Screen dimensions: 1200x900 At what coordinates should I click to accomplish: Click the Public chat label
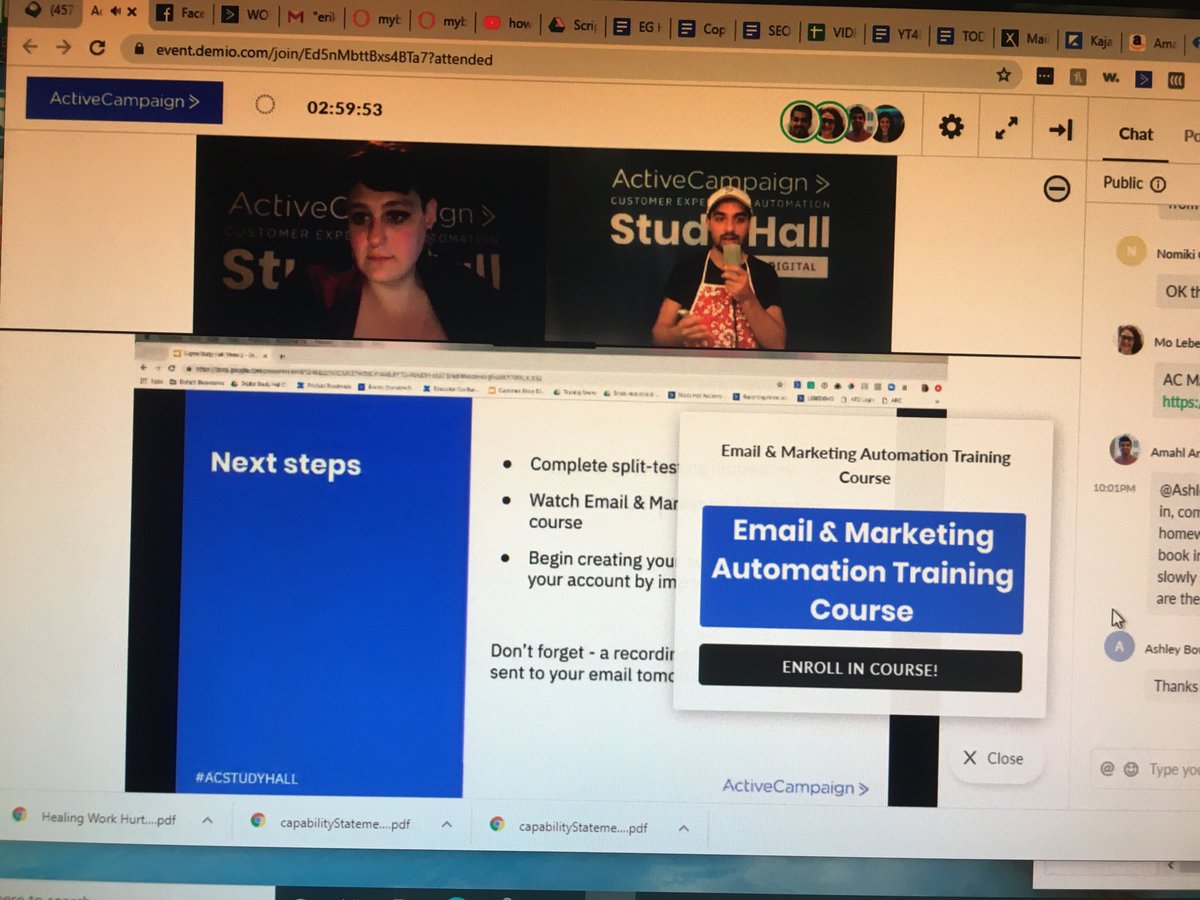pos(1122,183)
